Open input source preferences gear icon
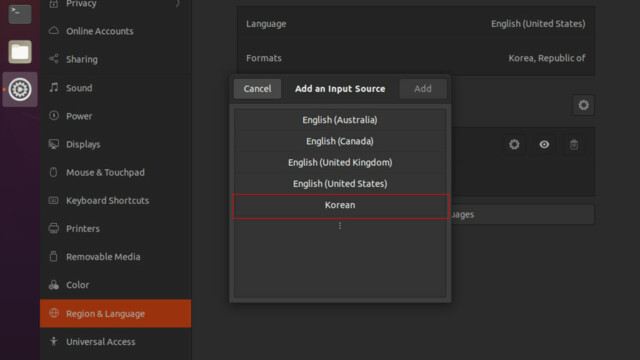The height and width of the screenshot is (360, 640). 514,144
